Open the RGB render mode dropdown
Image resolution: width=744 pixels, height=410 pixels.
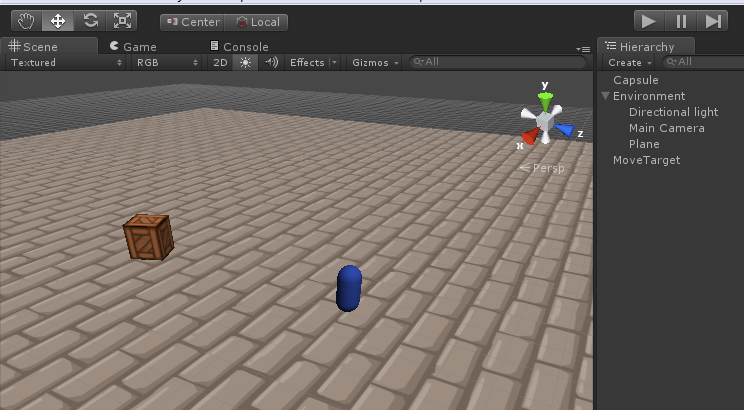[x=167, y=63]
